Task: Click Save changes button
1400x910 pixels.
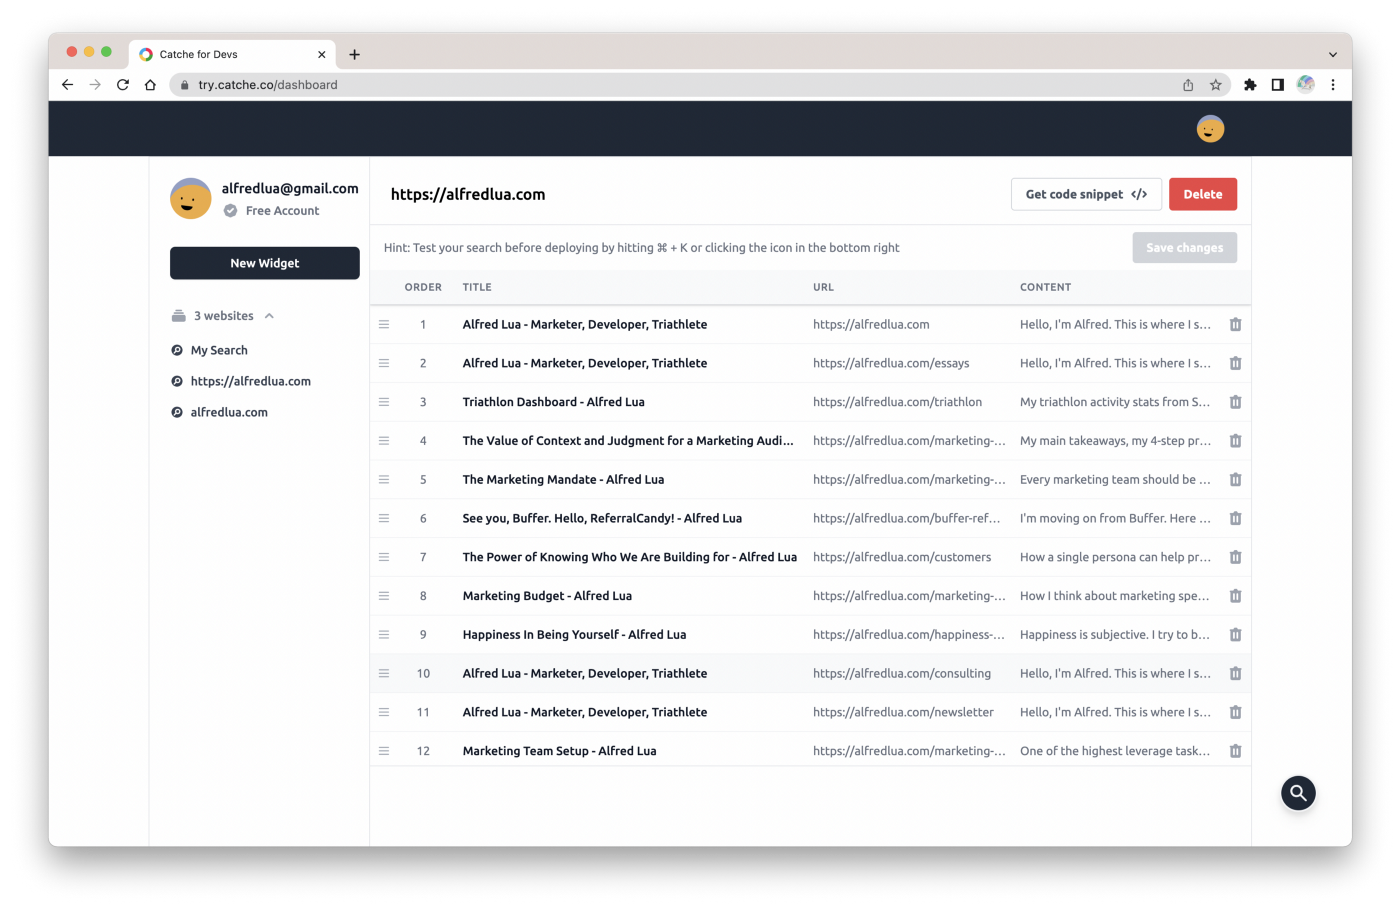Action: [1185, 248]
